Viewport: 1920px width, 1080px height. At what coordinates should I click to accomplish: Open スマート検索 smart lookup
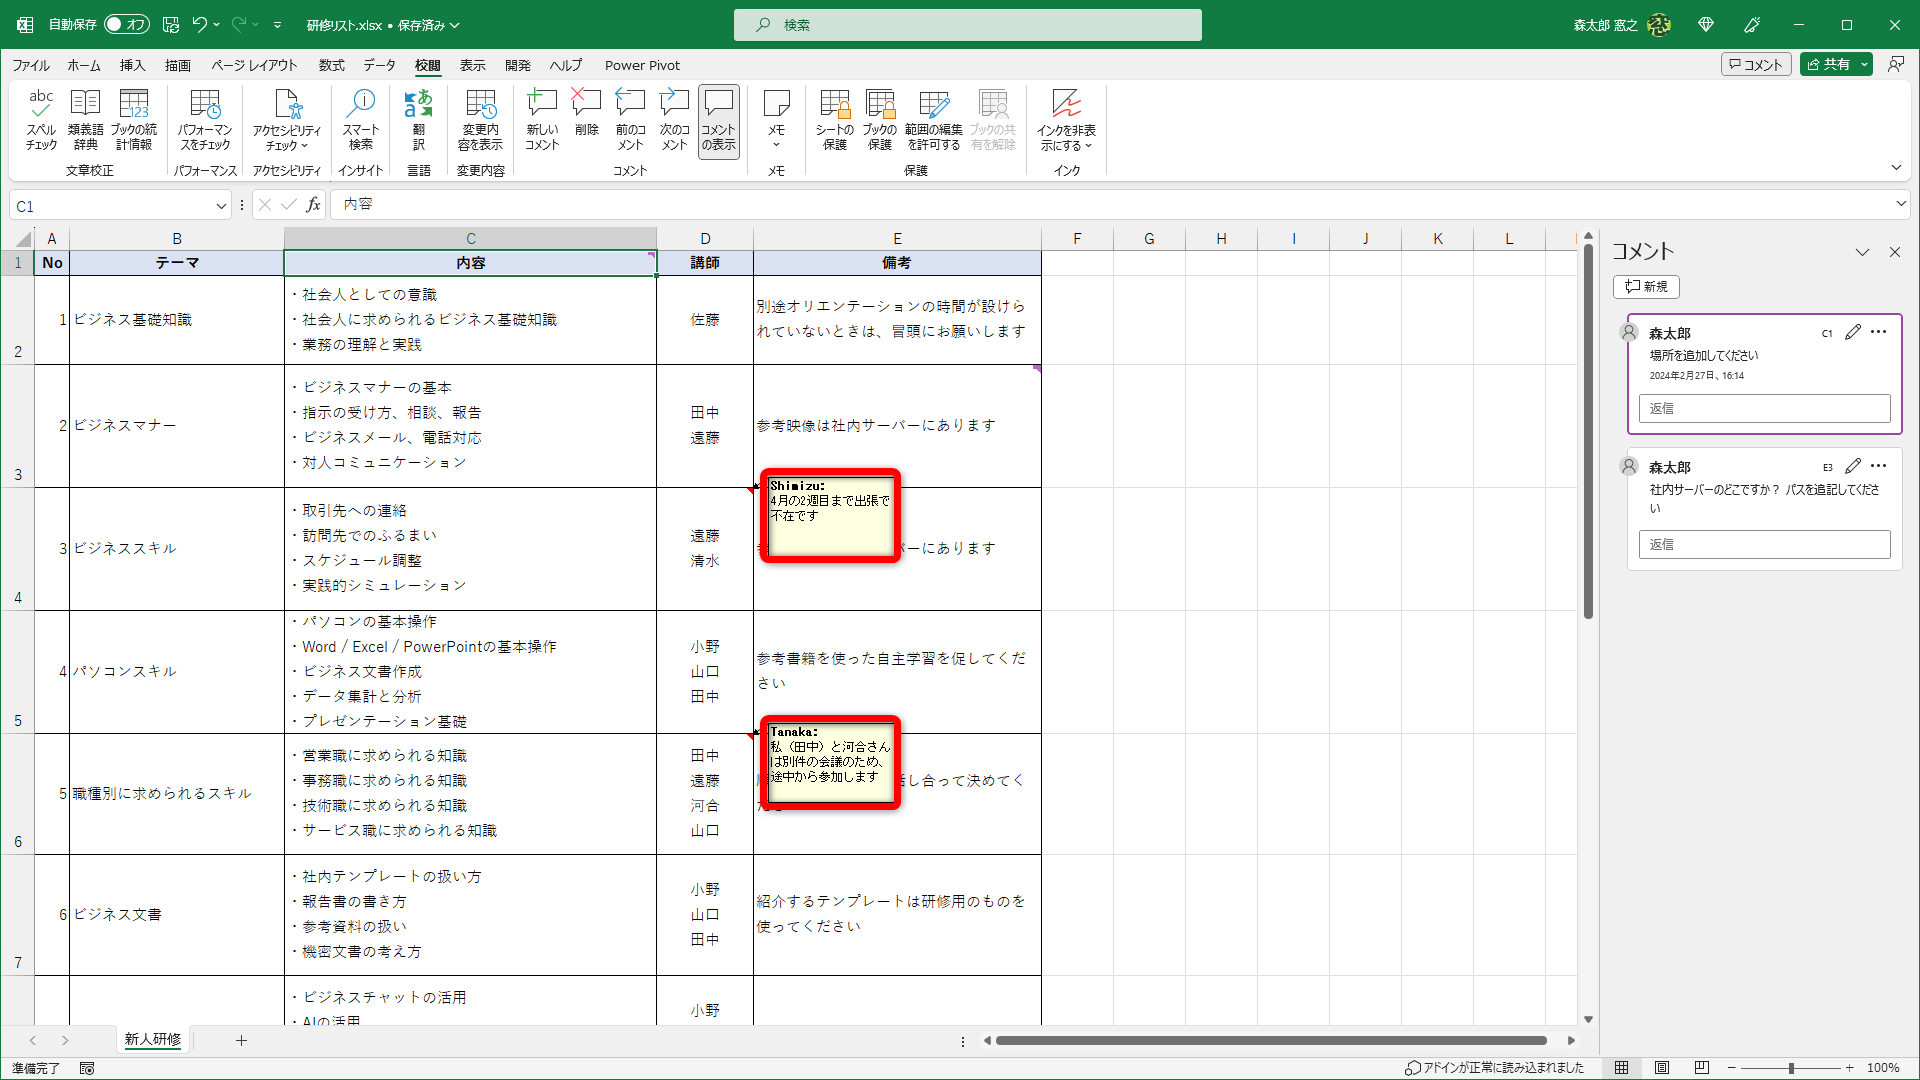pyautogui.click(x=361, y=118)
